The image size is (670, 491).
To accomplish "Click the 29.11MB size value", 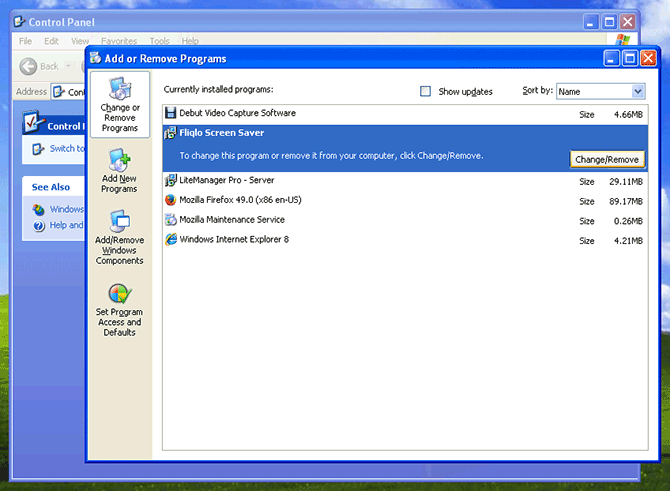I will pyautogui.click(x=626, y=182).
